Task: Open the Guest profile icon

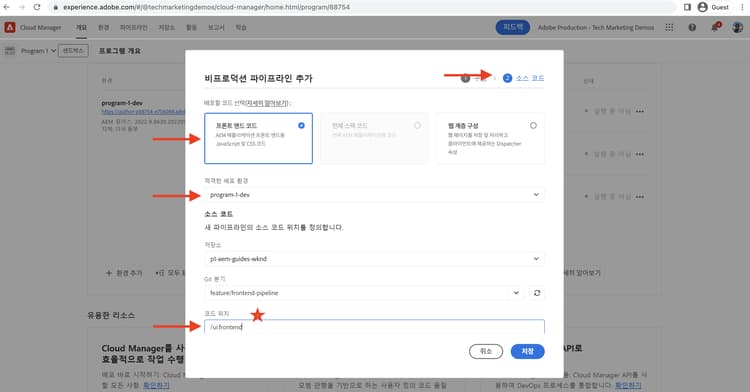Action: pyautogui.click(x=702, y=7)
